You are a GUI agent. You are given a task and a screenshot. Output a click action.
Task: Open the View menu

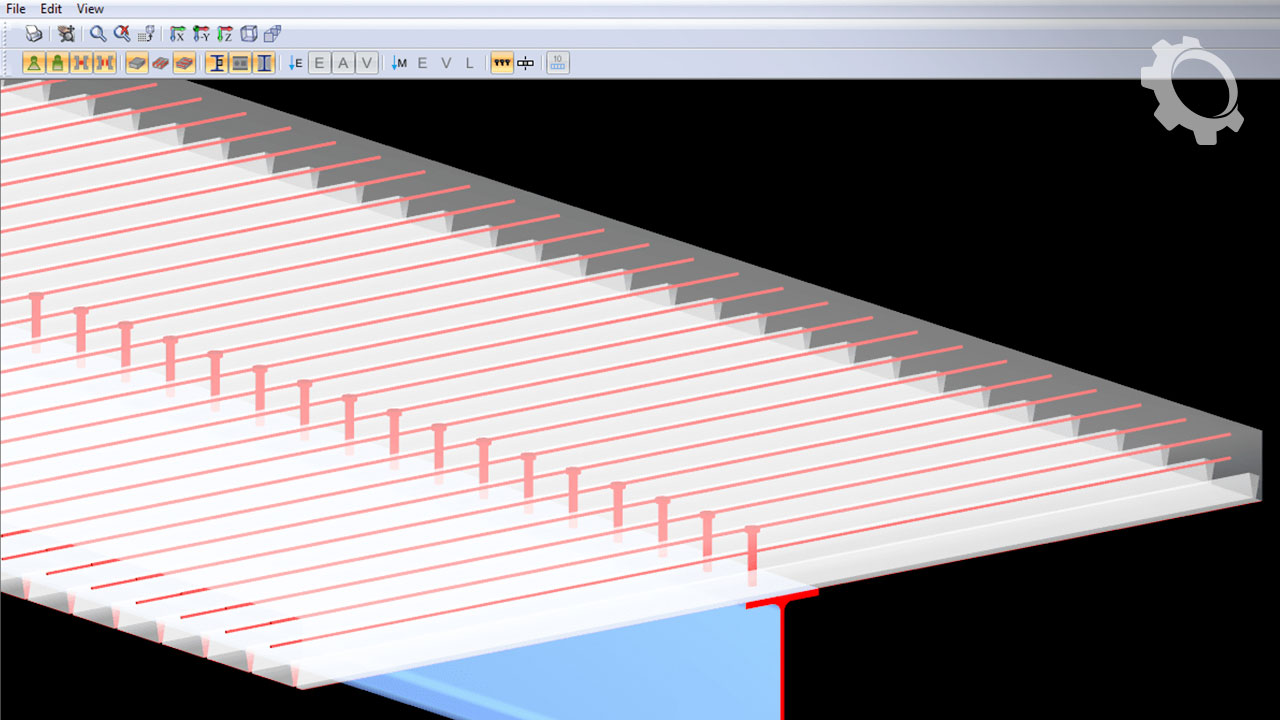pyautogui.click(x=90, y=9)
